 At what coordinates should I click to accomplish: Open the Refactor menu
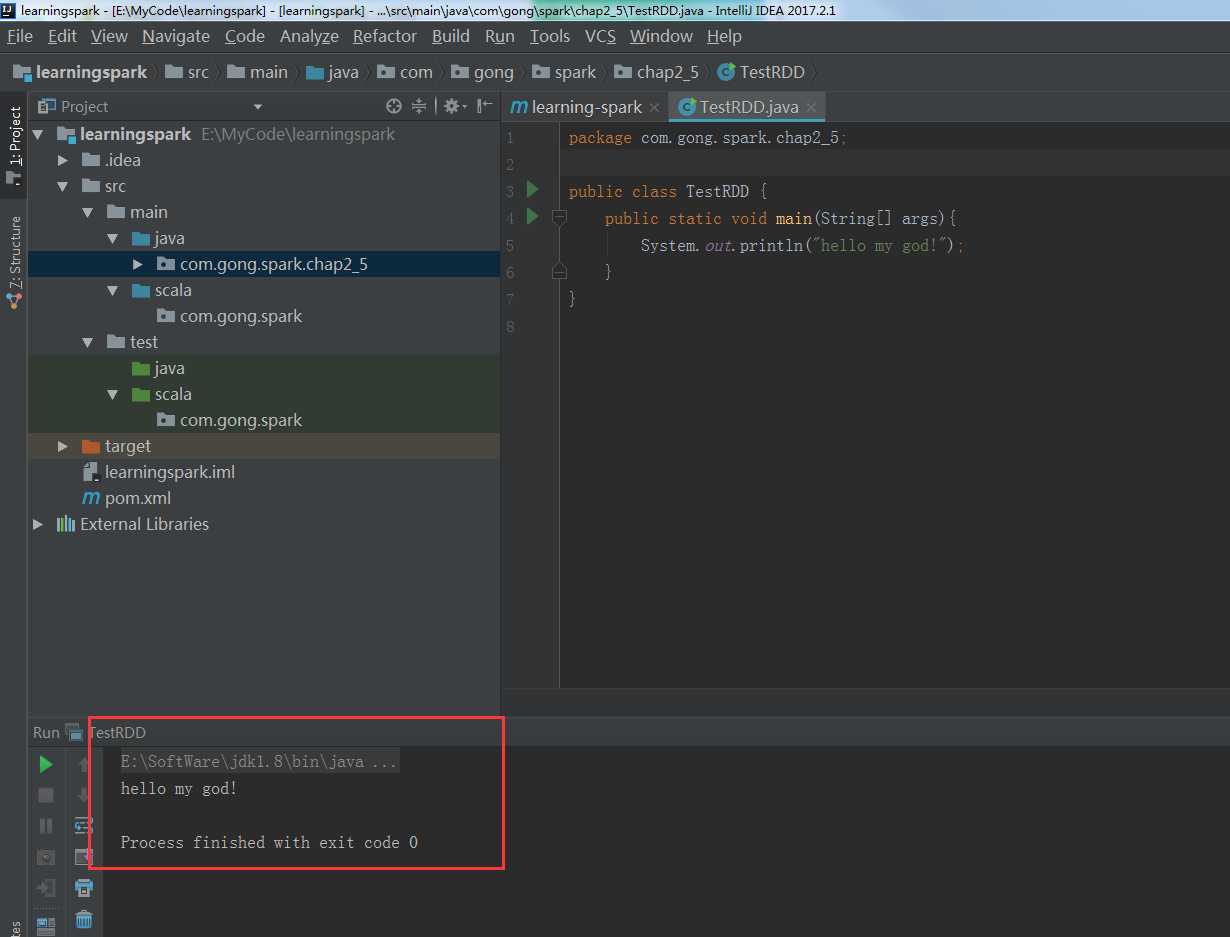click(x=385, y=36)
